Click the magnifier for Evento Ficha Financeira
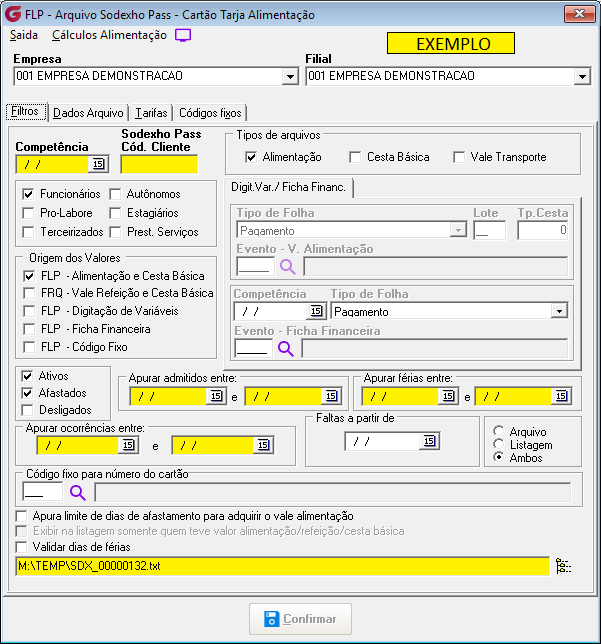The width and height of the screenshot is (601, 644). tap(286, 349)
